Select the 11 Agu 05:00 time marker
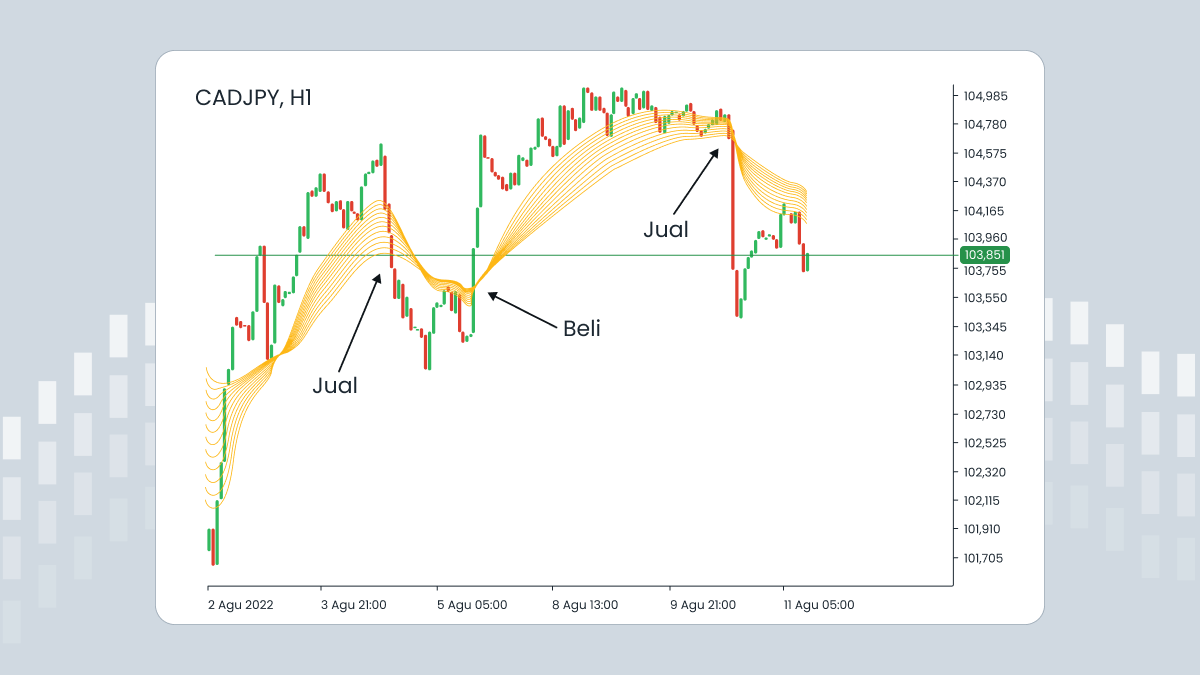The width and height of the screenshot is (1200, 675). [817, 605]
